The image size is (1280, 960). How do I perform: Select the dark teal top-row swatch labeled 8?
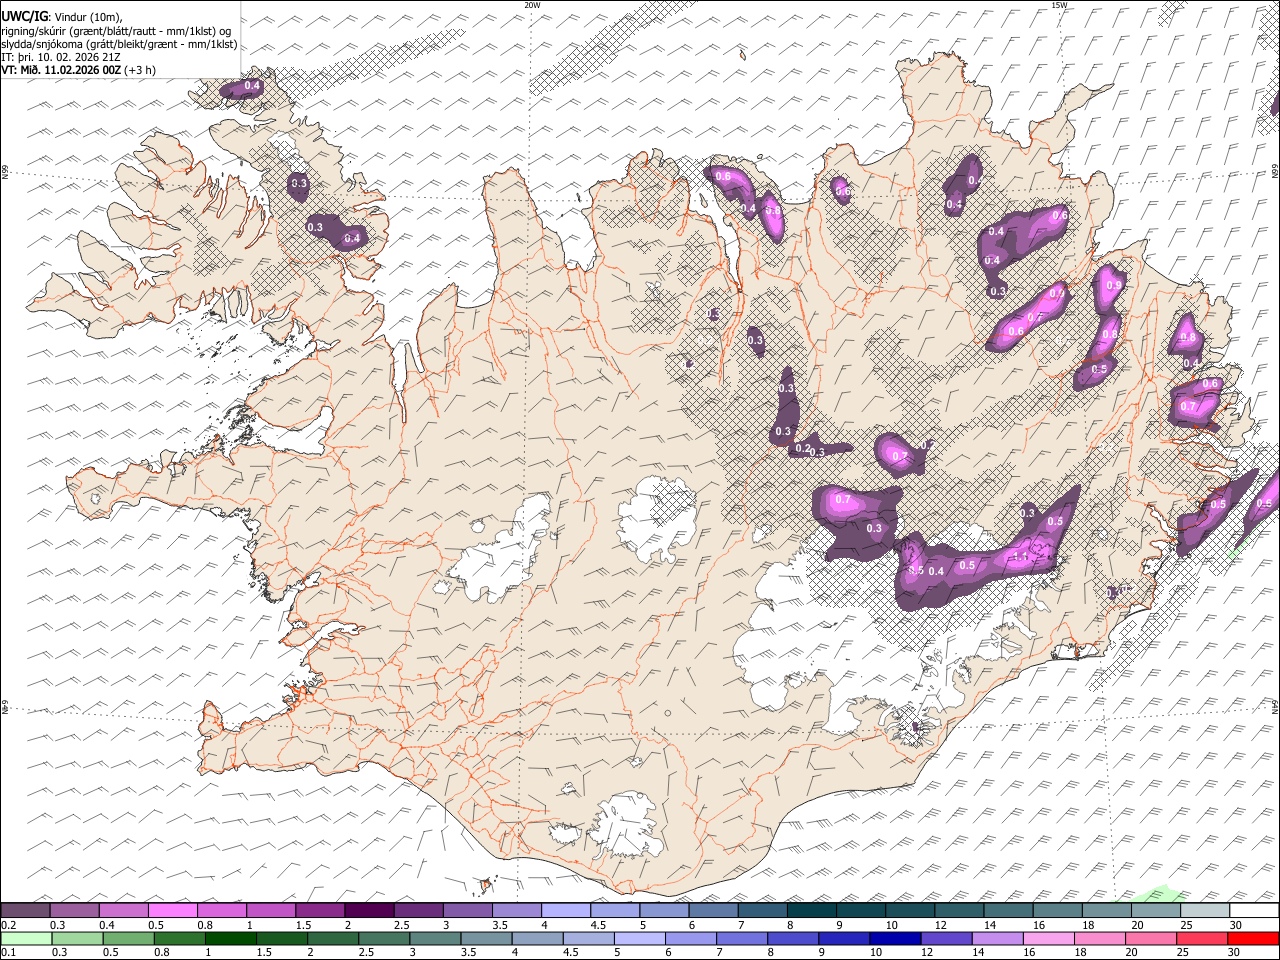pos(812,910)
